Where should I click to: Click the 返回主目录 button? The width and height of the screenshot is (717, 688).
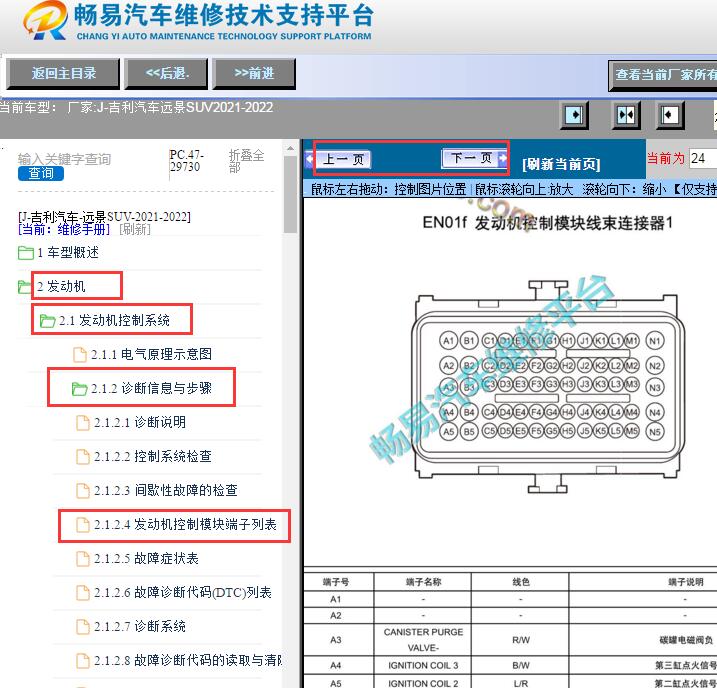(x=63, y=73)
